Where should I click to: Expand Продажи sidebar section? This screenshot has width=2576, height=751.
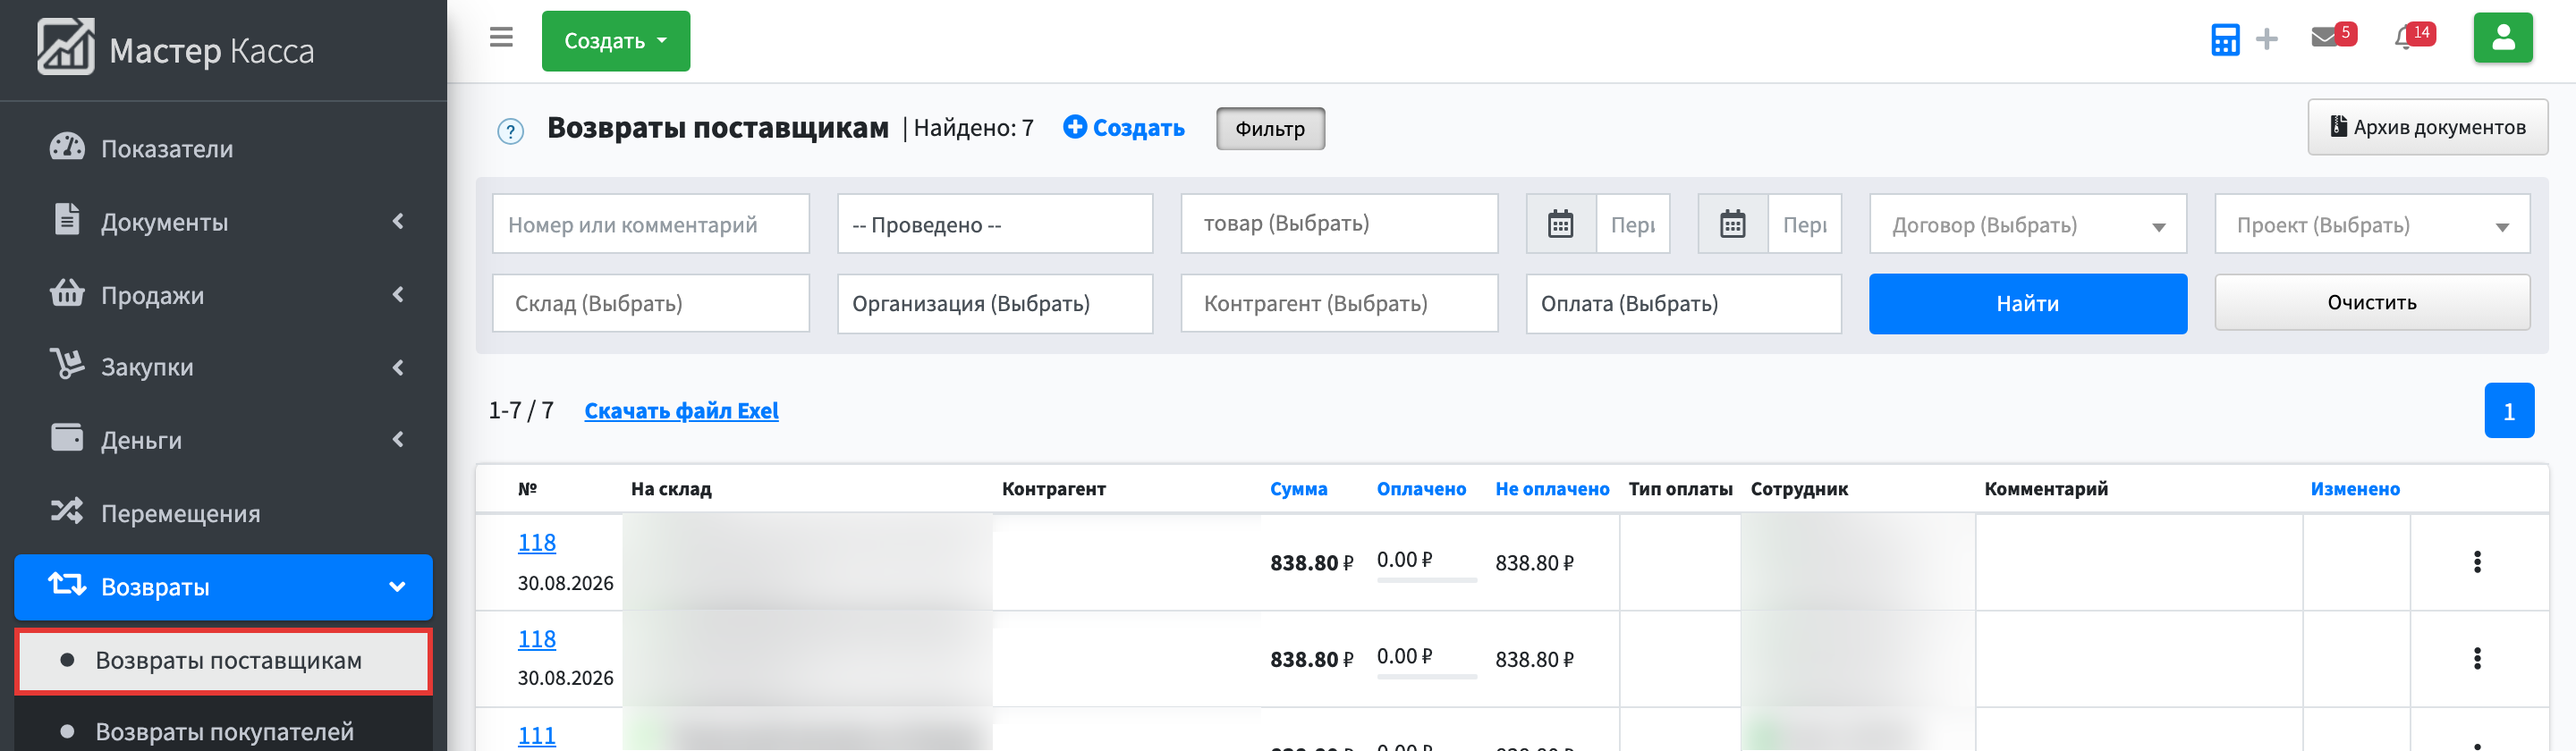pos(223,294)
